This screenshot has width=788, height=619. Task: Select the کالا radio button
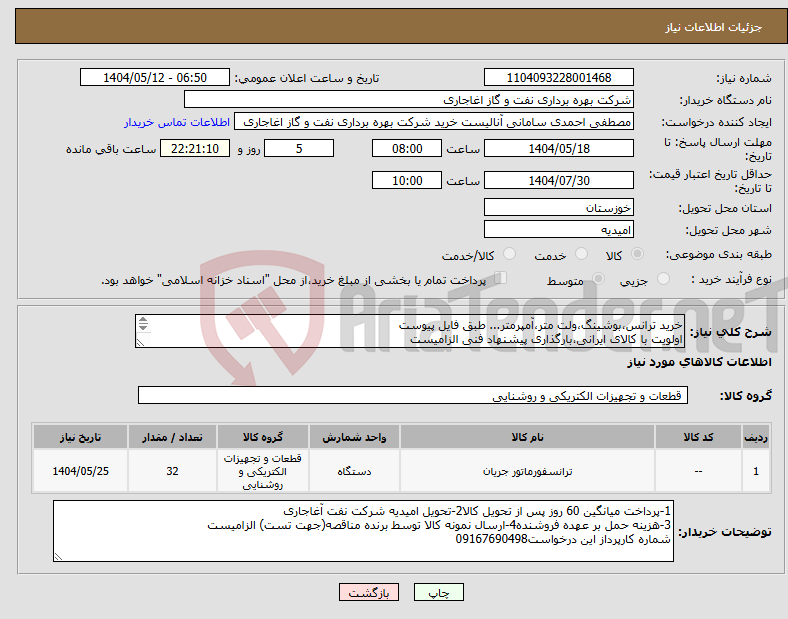pyautogui.click(x=637, y=254)
